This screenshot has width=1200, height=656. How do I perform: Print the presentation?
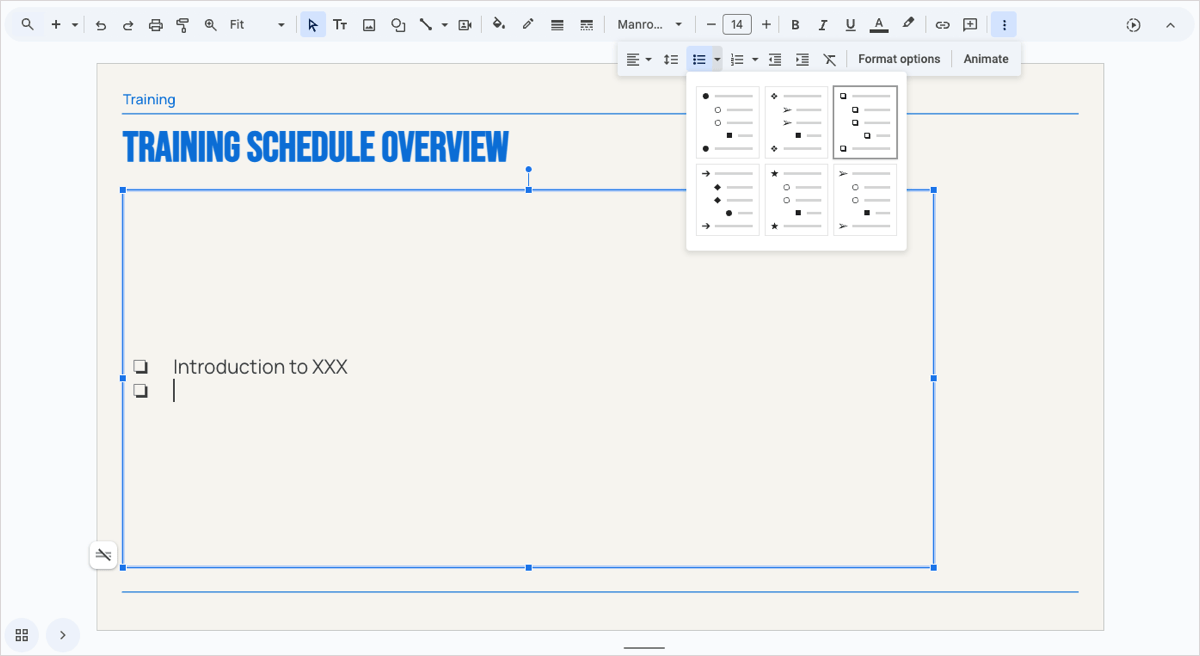coord(155,25)
